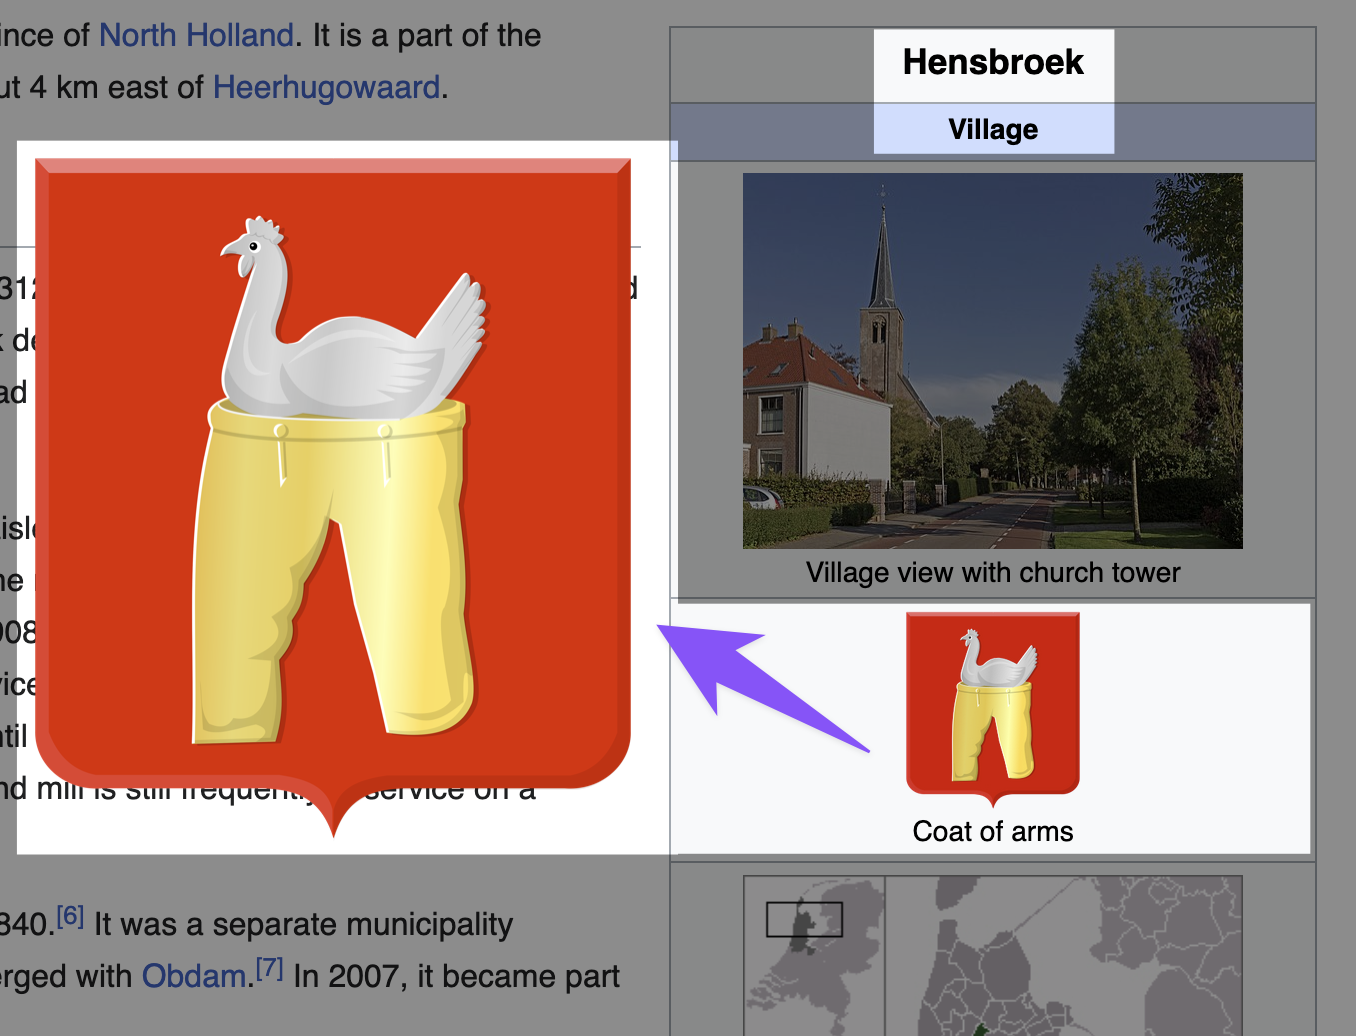The width and height of the screenshot is (1356, 1036).
Task: Select the Village header label
Action: coord(992,128)
